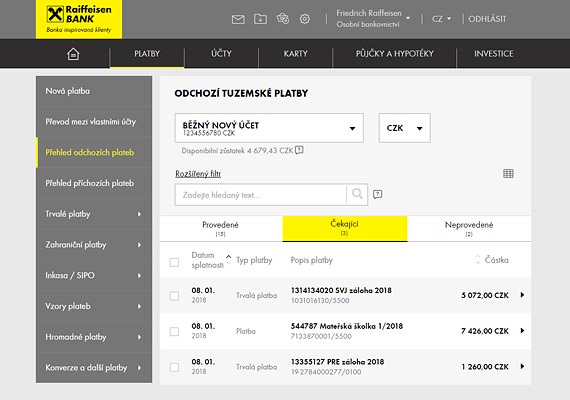Open details arrow for 1 260,00 CZK payment
Image resolution: width=570 pixels, height=400 pixels.
[522, 366]
